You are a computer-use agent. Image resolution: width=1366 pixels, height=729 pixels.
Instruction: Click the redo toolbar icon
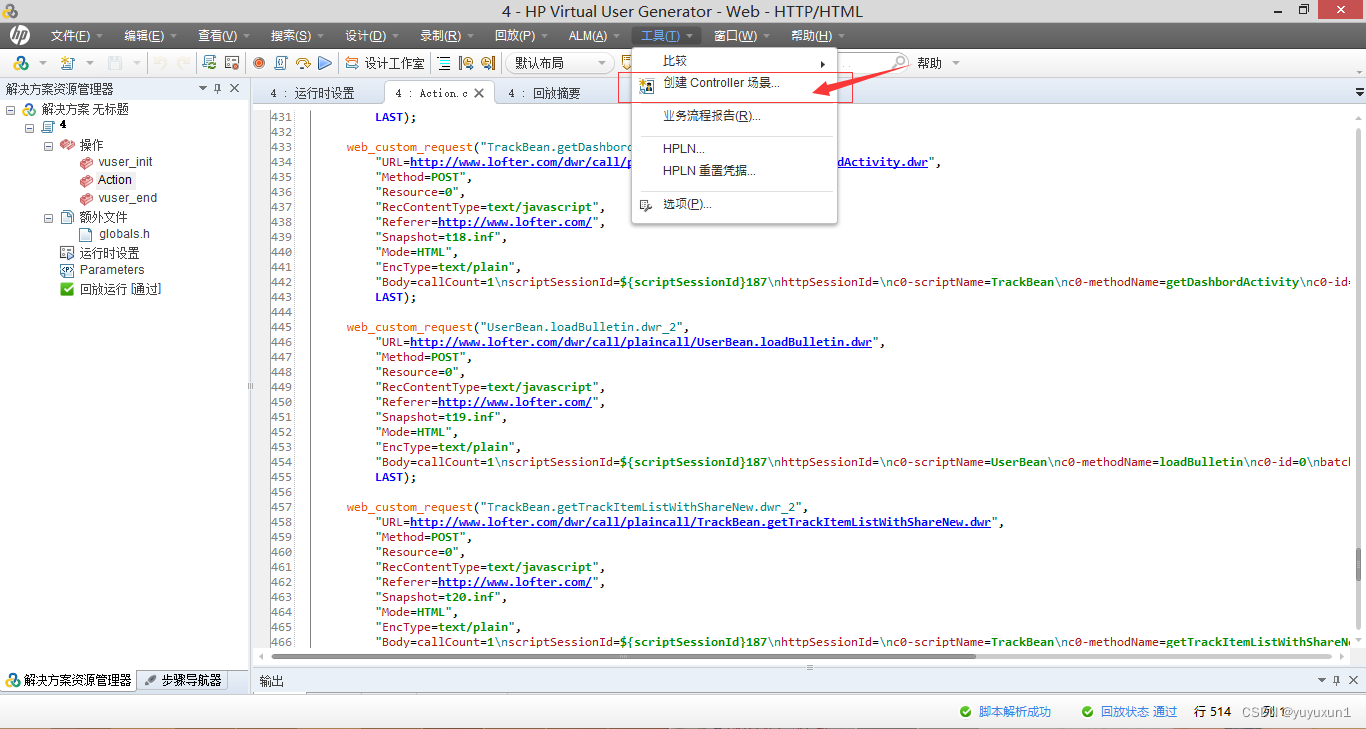coord(183,63)
